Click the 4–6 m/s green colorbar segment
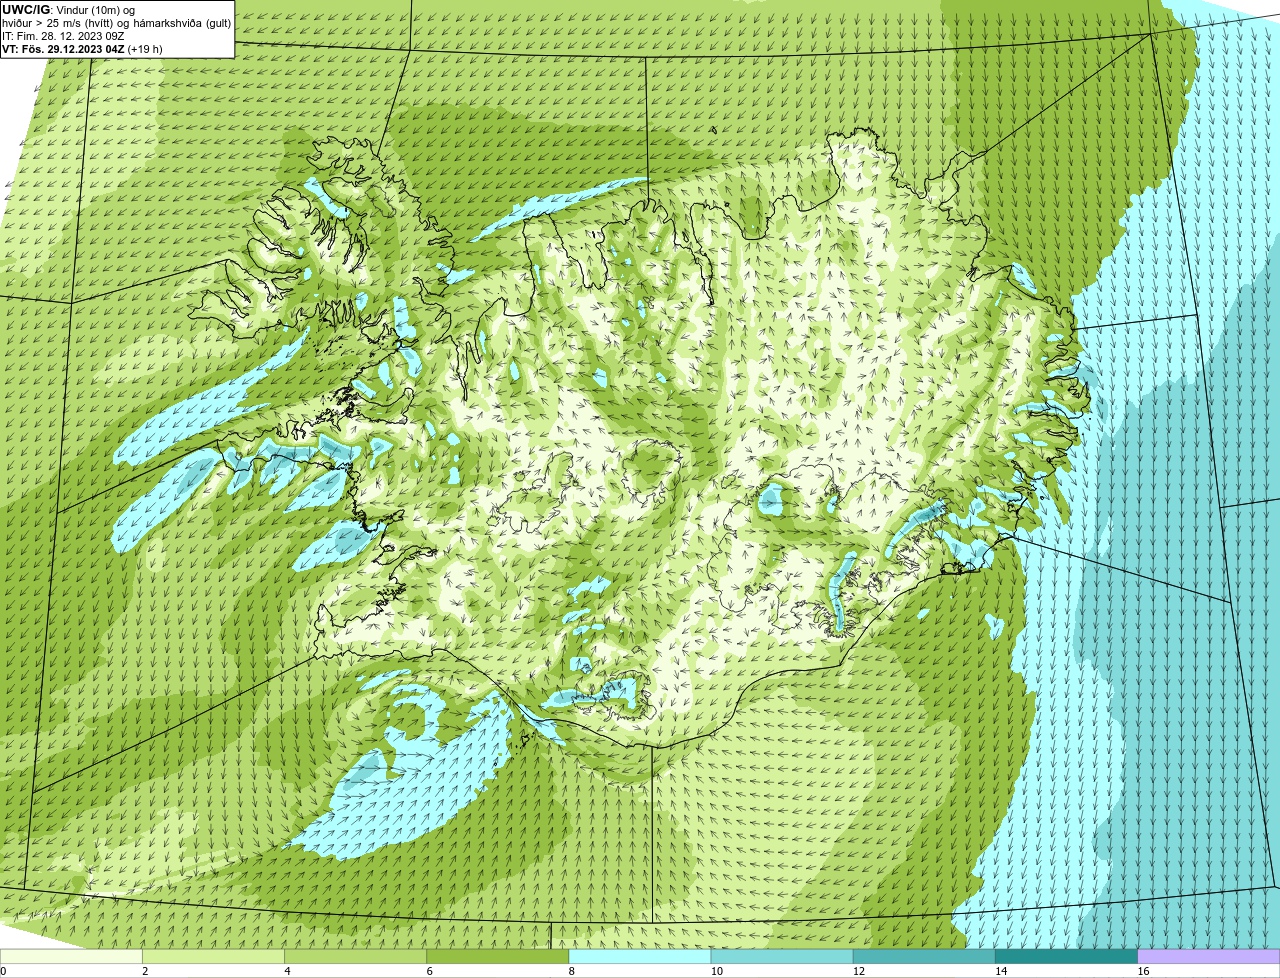This screenshot has width=1280, height=978. pyautogui.click(x=356, y=956)
